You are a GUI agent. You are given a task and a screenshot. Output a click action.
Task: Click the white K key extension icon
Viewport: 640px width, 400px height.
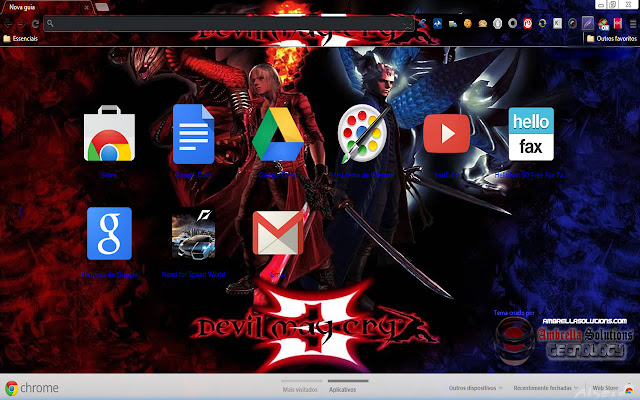[557, 24]
